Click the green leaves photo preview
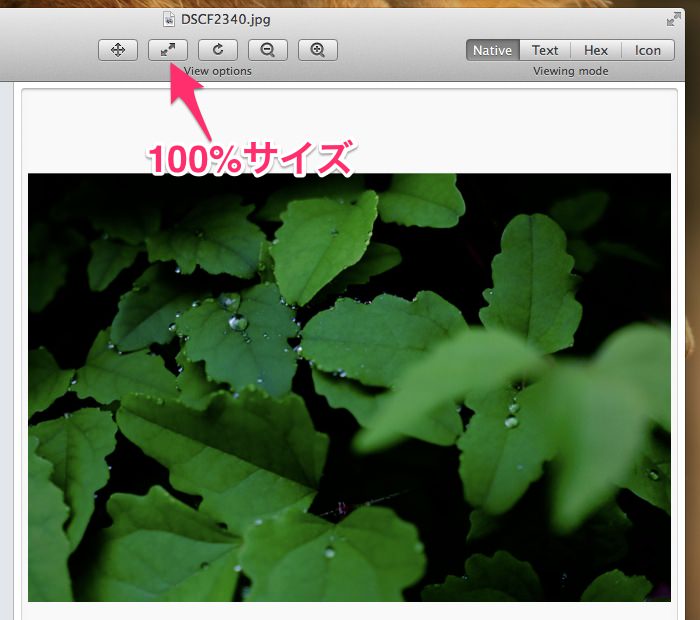This screenshot has width=700, height=620. 349,387
